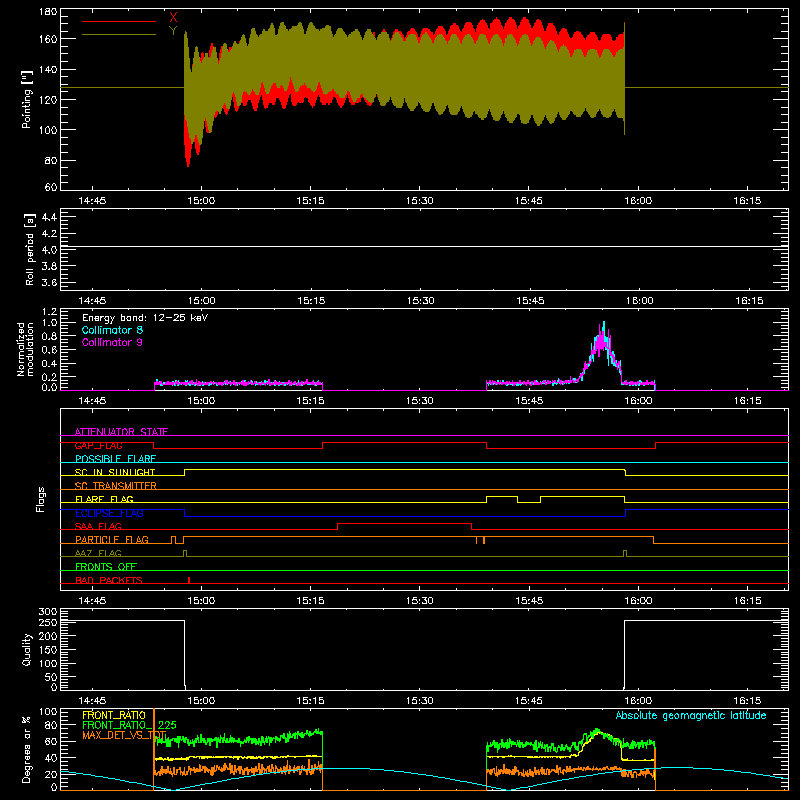Click the 16:00 label under the Flags plot

click(x=638, y=601)
